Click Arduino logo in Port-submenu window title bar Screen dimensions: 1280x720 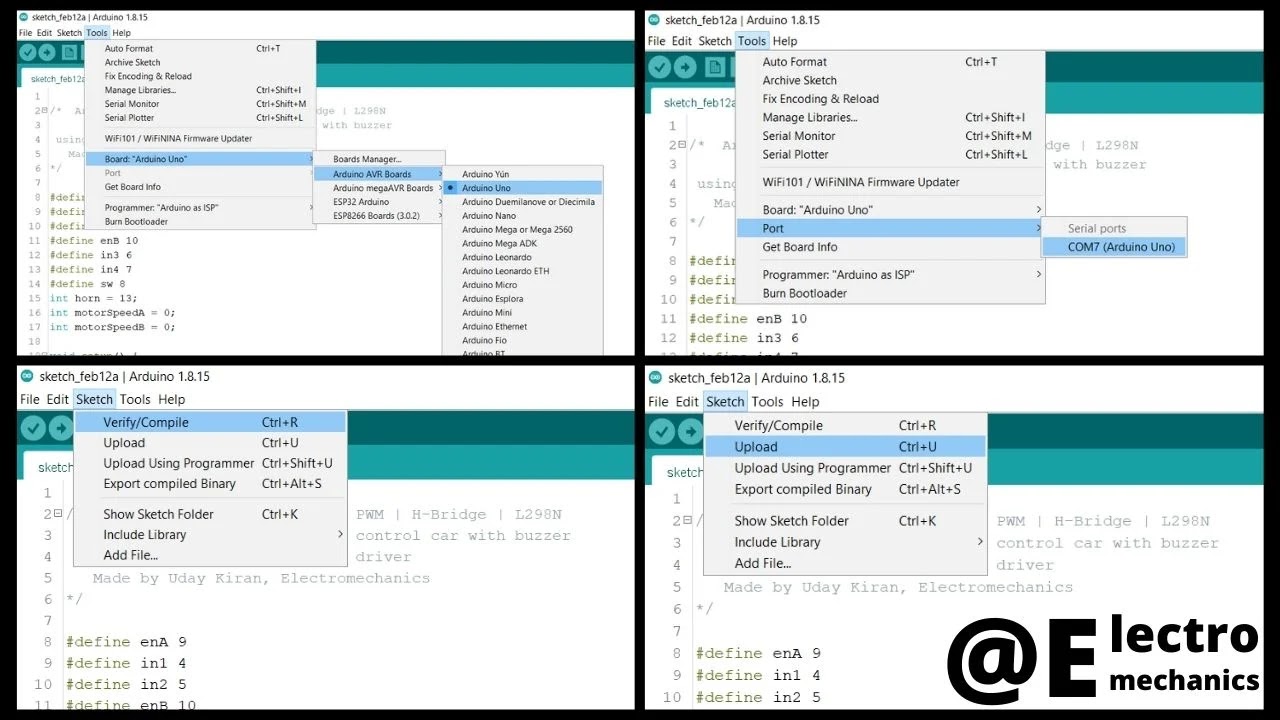(x=654, y=19)
